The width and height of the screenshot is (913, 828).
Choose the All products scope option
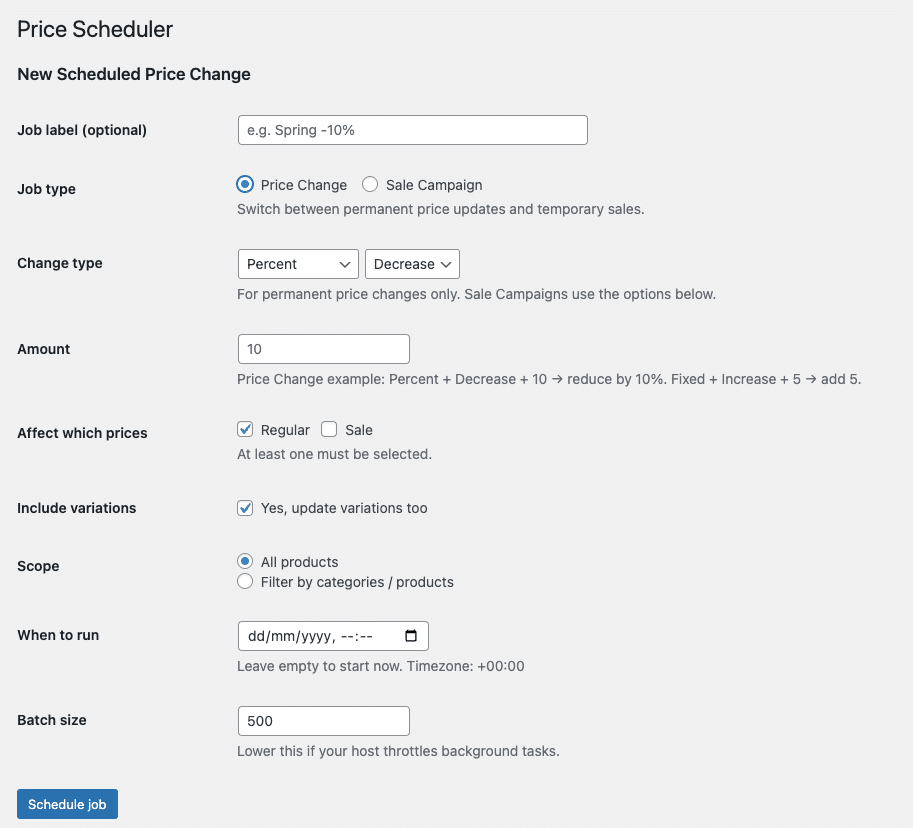click(245, 561)
